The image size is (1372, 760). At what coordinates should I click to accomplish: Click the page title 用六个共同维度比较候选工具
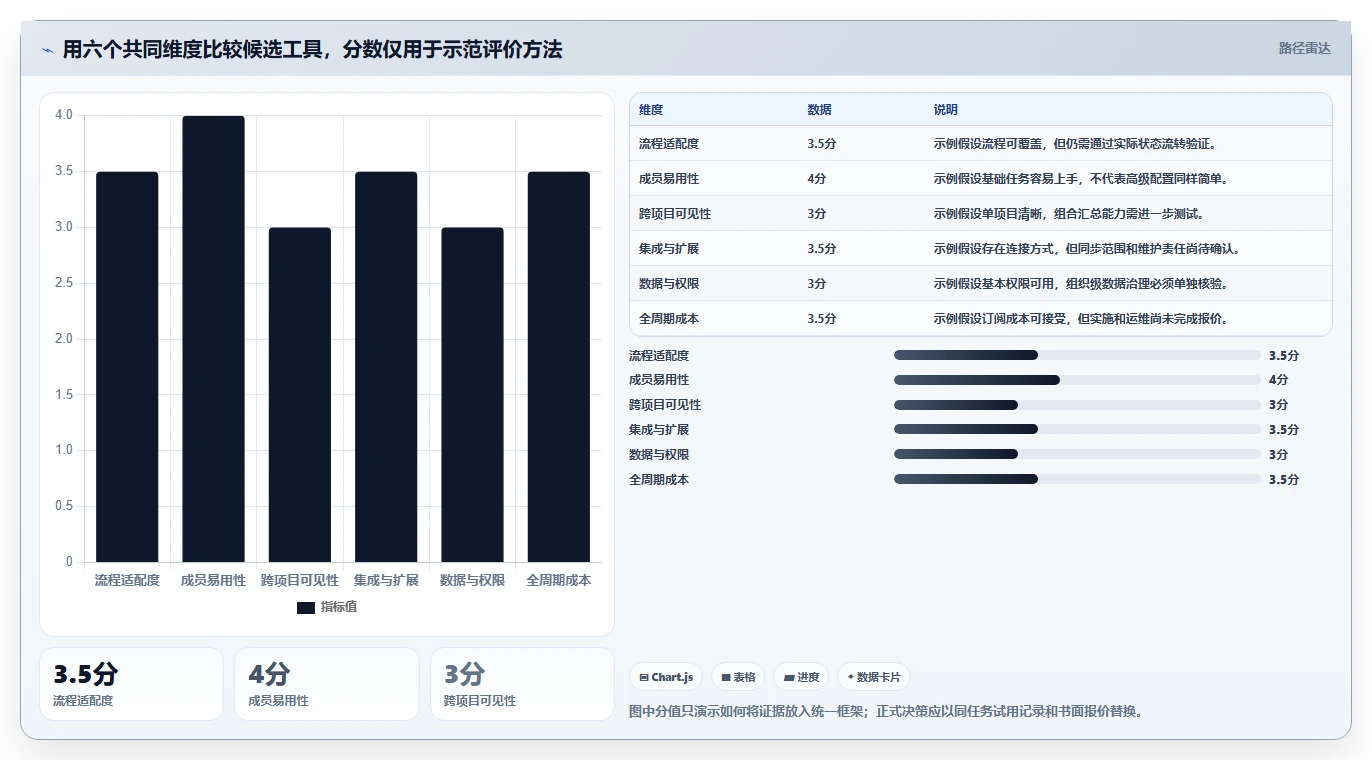[312, 49]
